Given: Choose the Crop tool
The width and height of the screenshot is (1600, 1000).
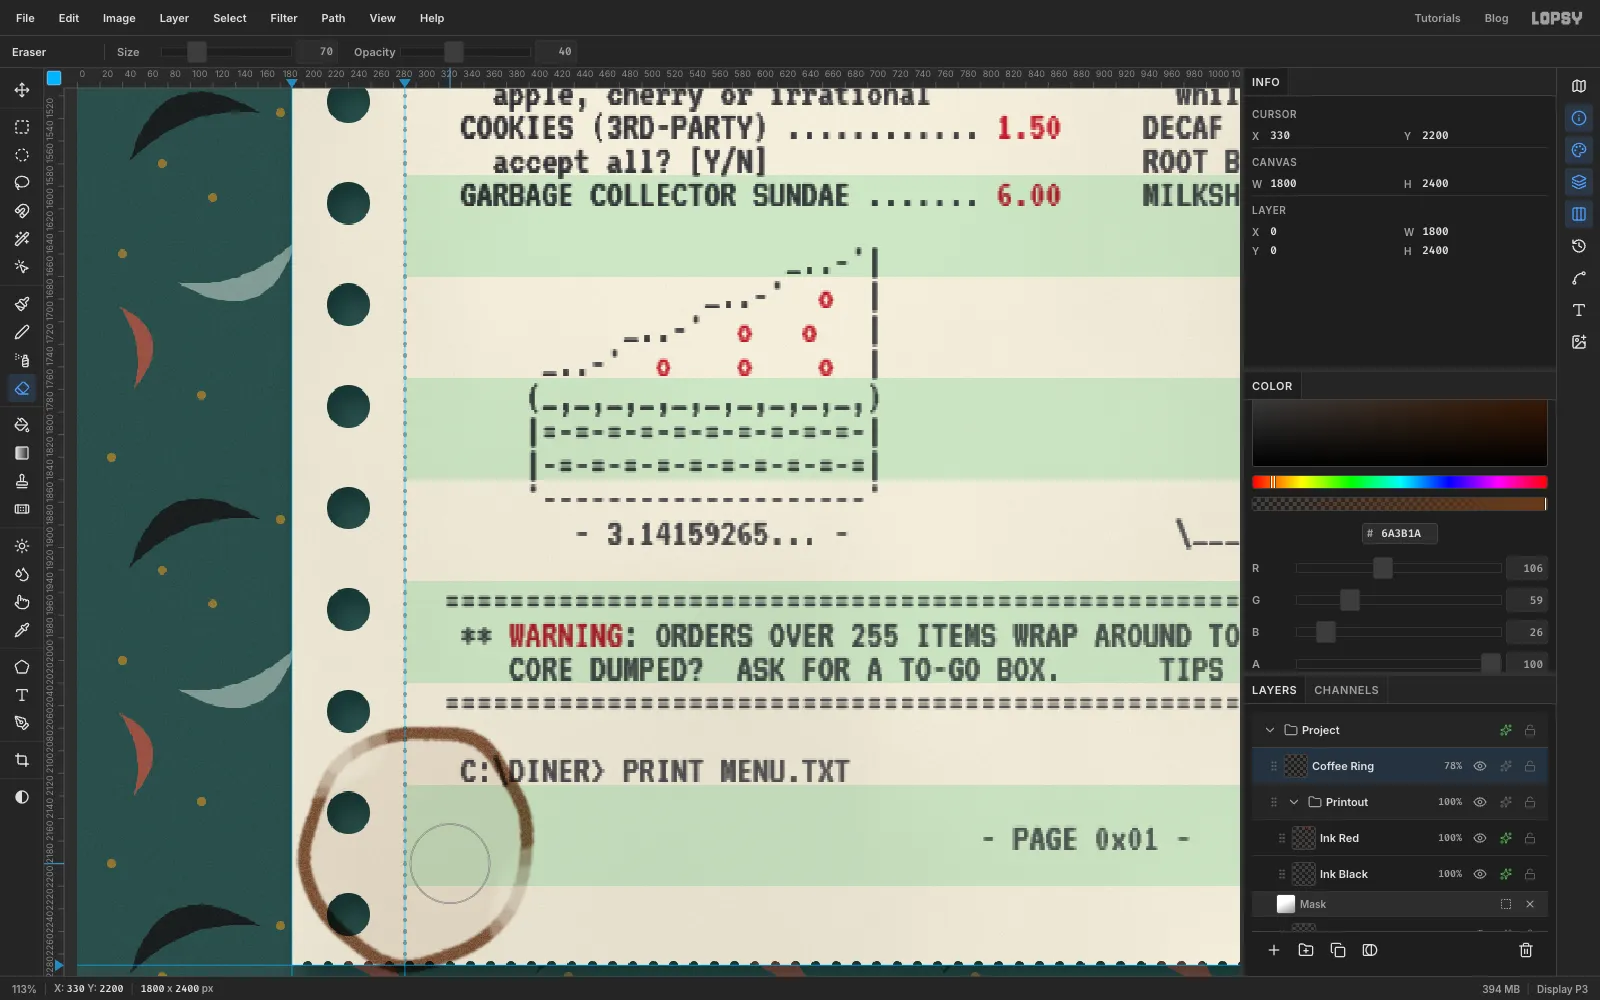Looking at the screenshot, I should pyautogui.click(x=22, y=760).
